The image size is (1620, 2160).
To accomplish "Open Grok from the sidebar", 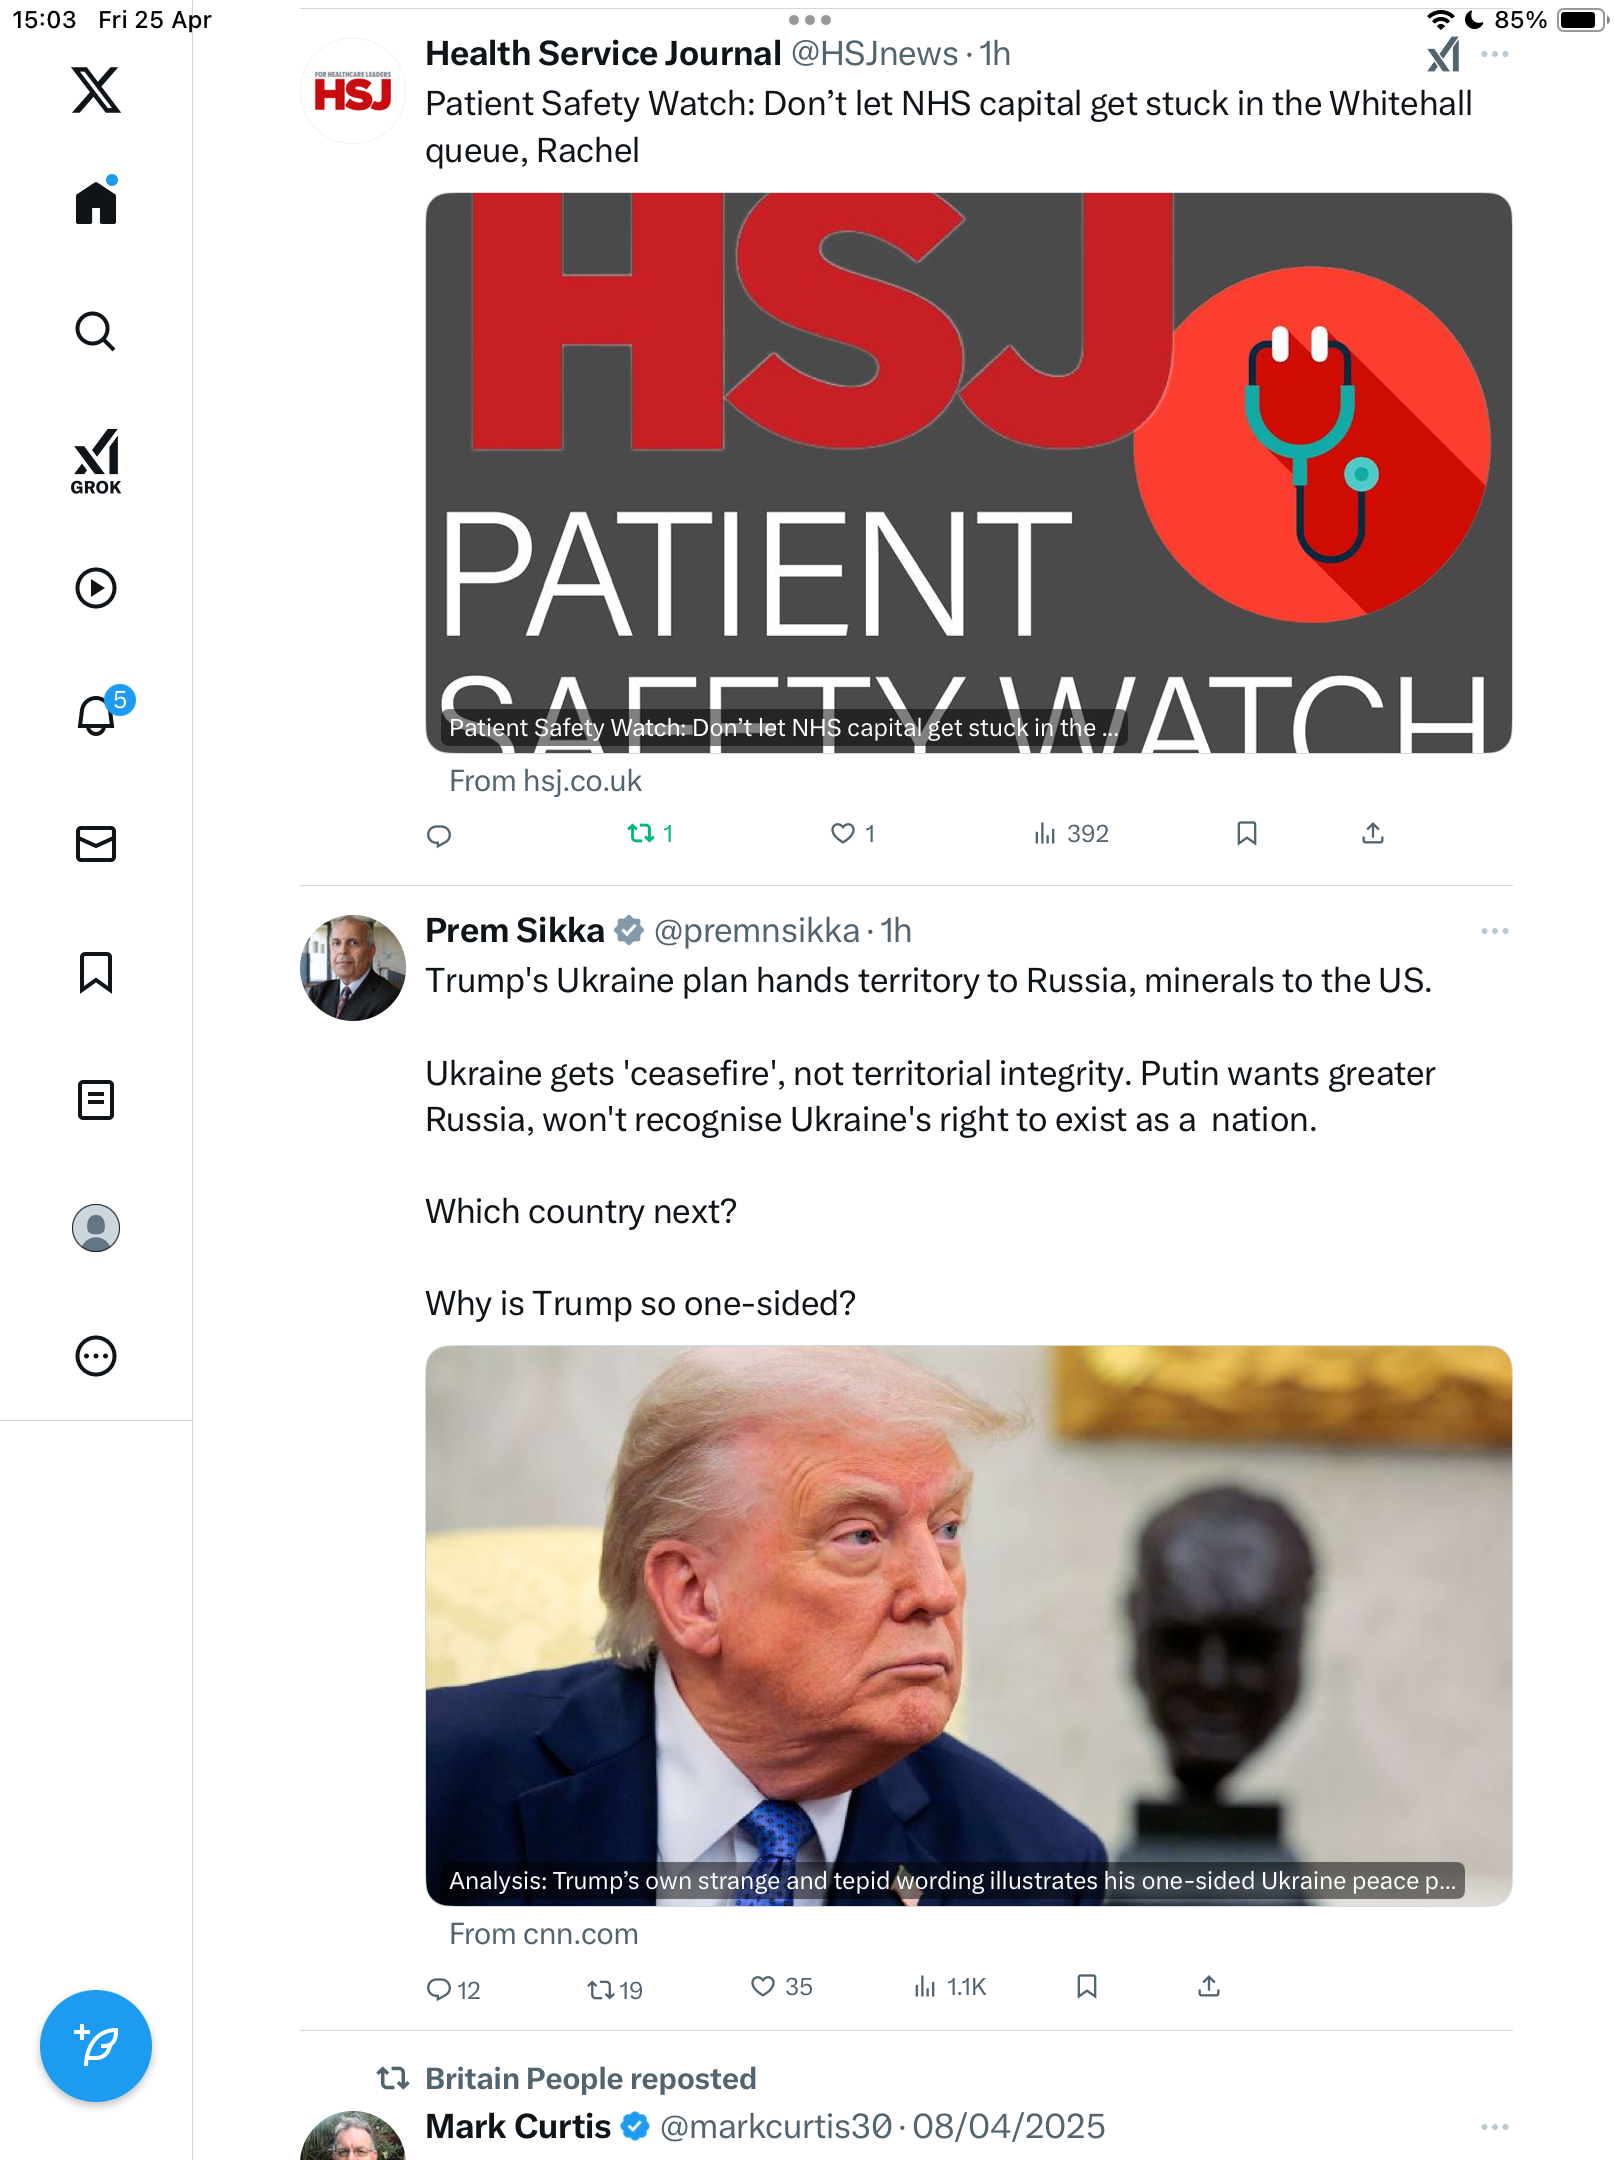I will point(96,461).
